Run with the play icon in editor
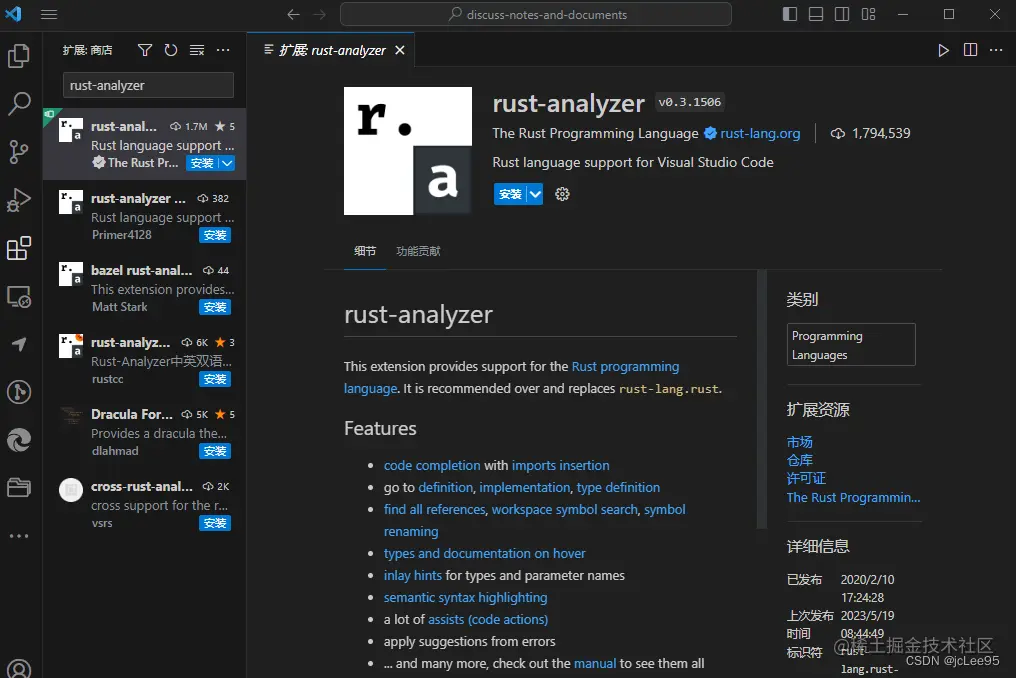The height and width of the screenshot is (678, 1016). click(943, 50)
